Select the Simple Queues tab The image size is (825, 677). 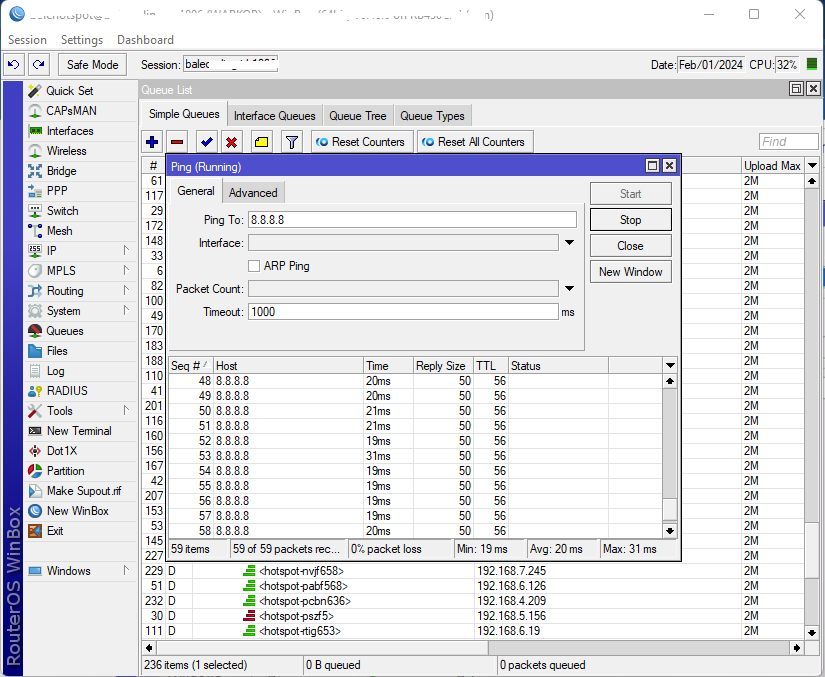click(x=184, y=114)
